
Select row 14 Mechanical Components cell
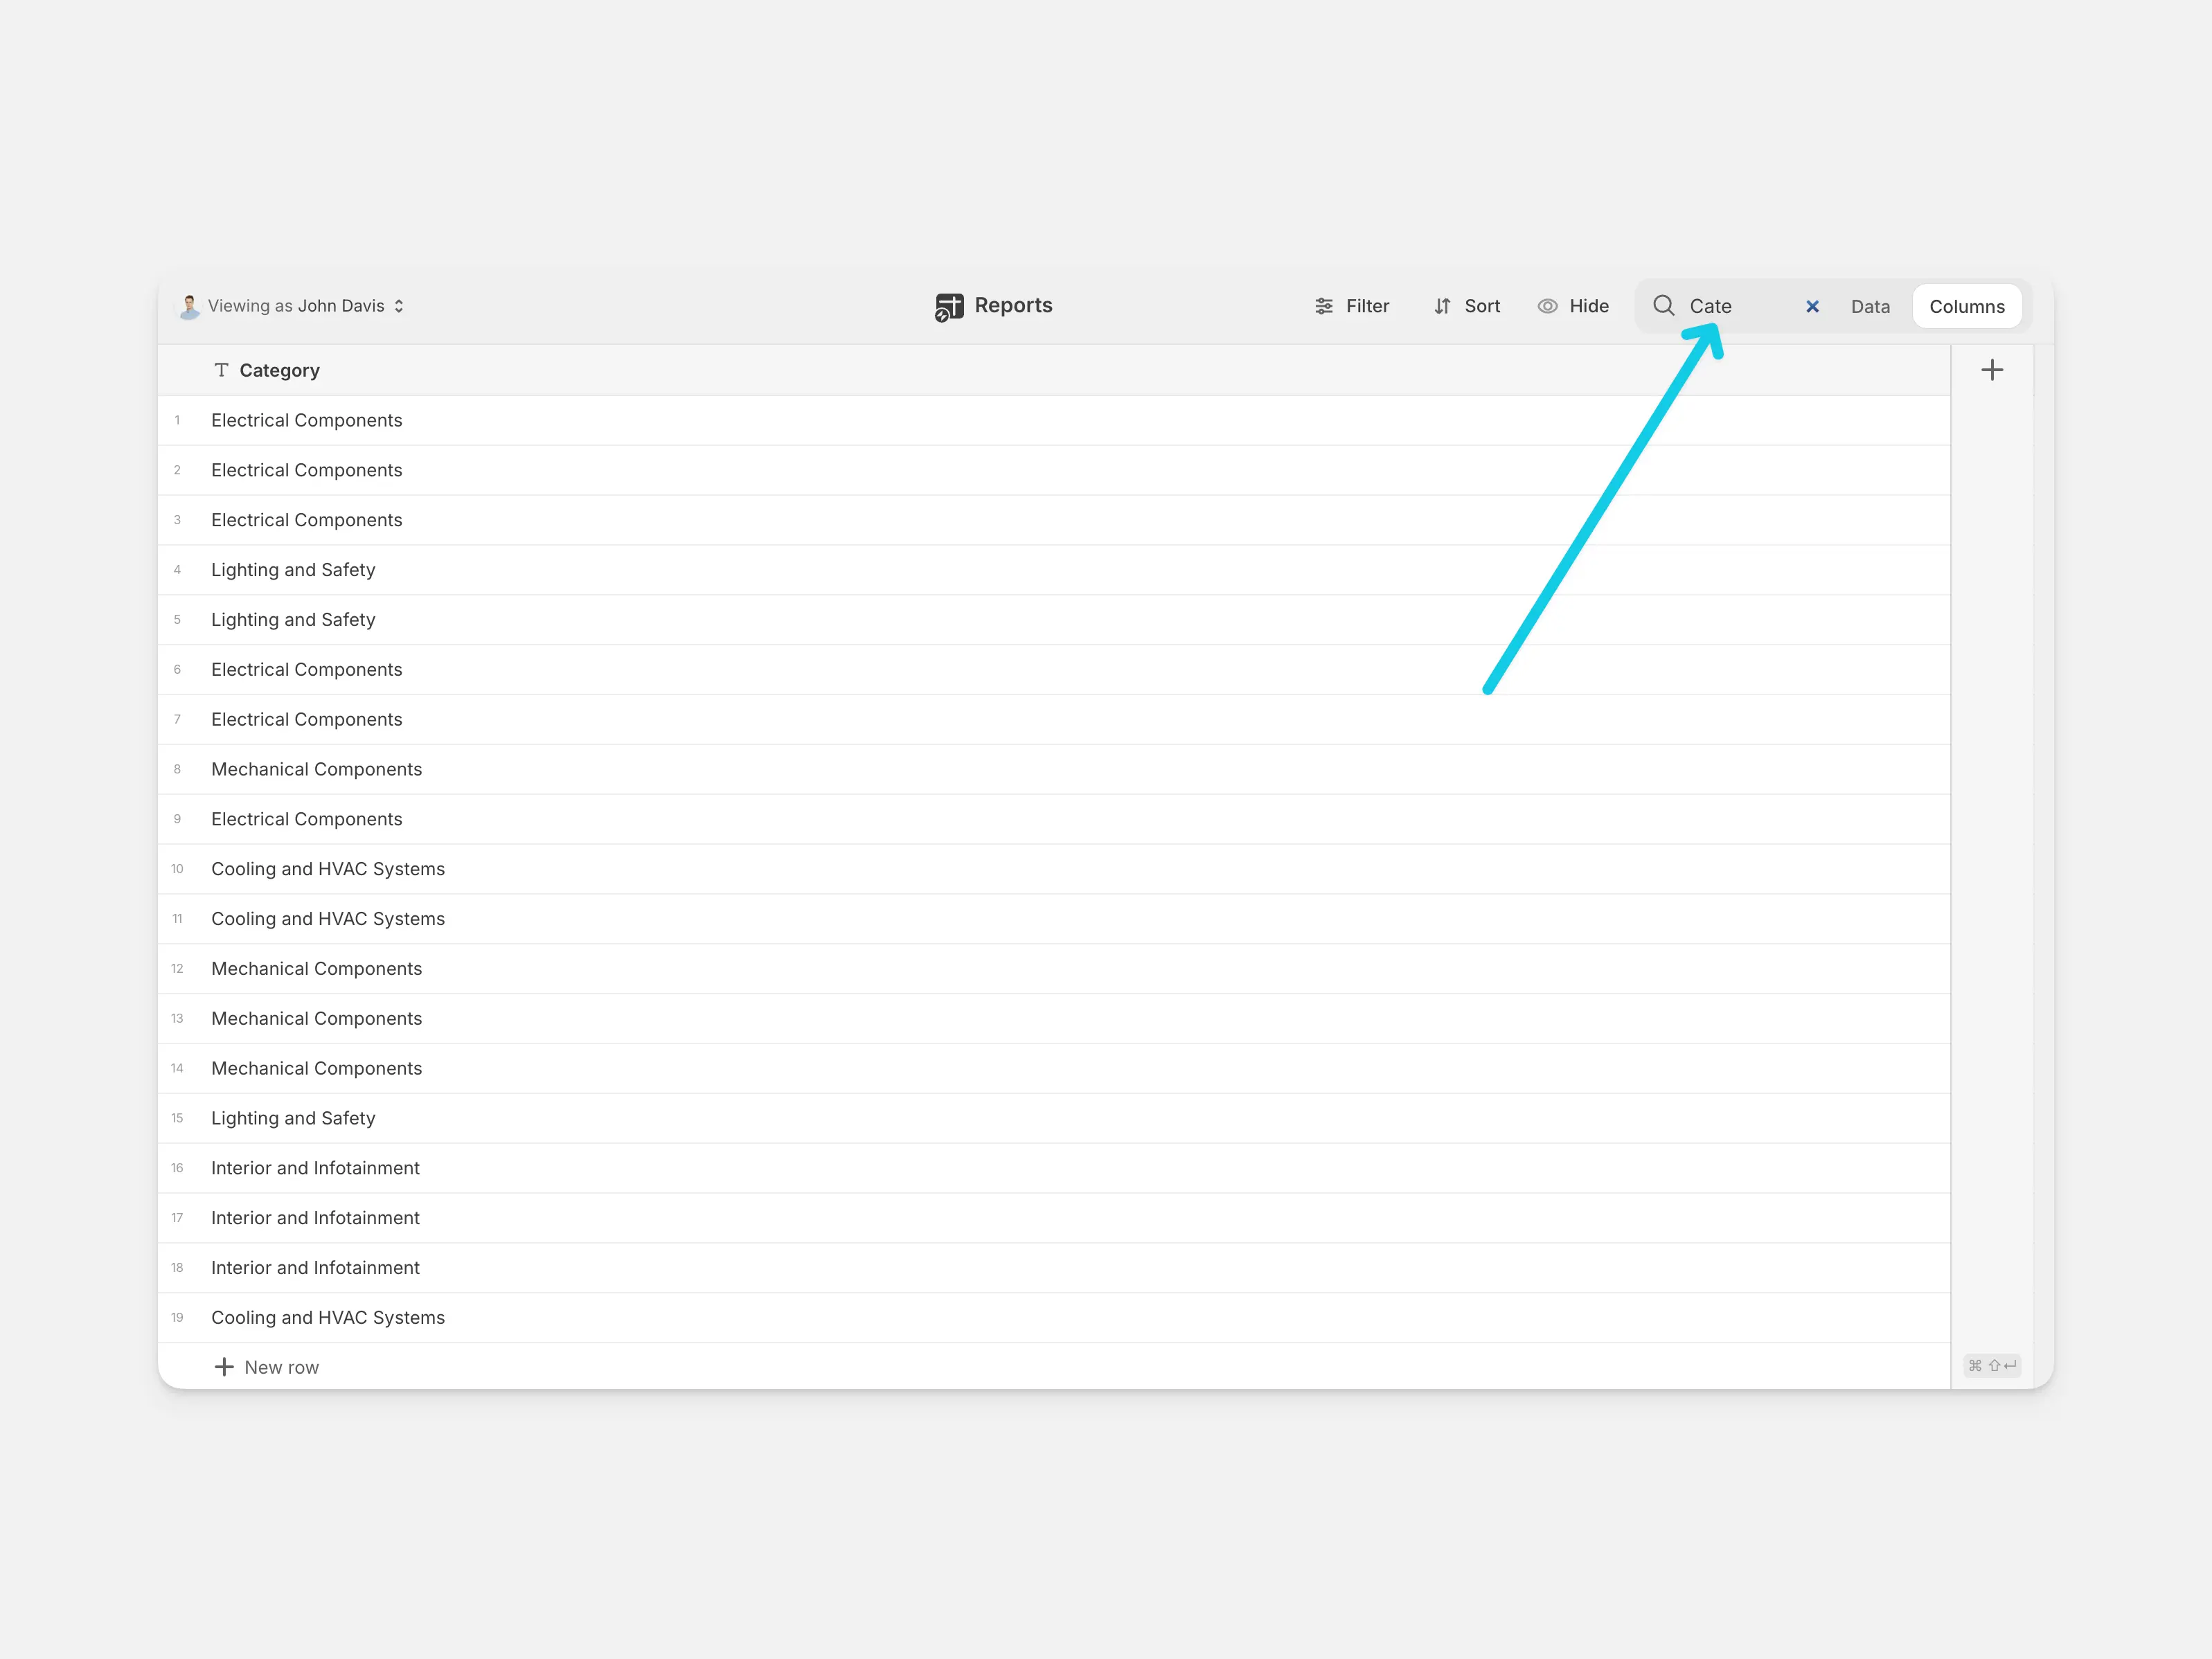[1054, 1069]
